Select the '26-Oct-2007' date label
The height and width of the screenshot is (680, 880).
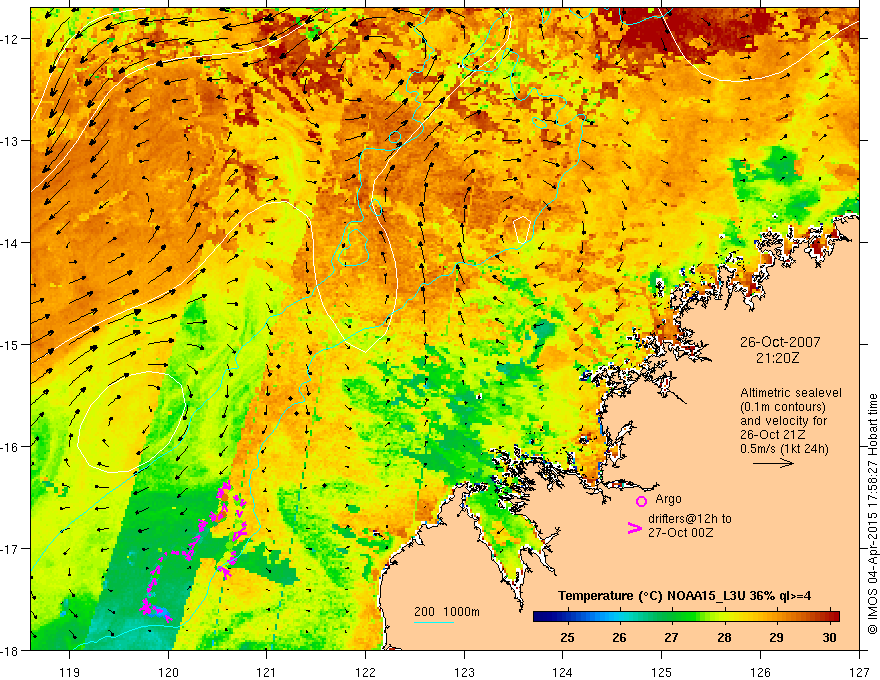780,342
